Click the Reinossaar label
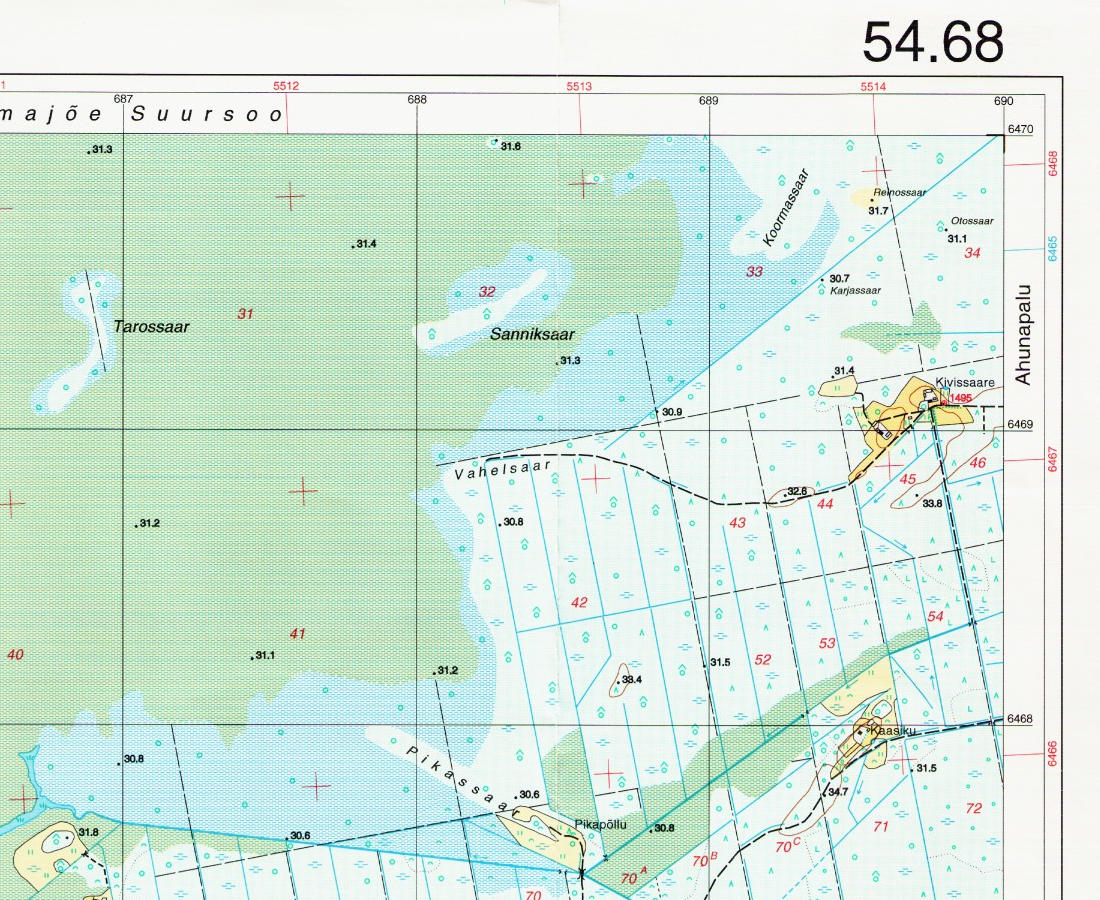The image size is (1100, 900). [899, 192]
